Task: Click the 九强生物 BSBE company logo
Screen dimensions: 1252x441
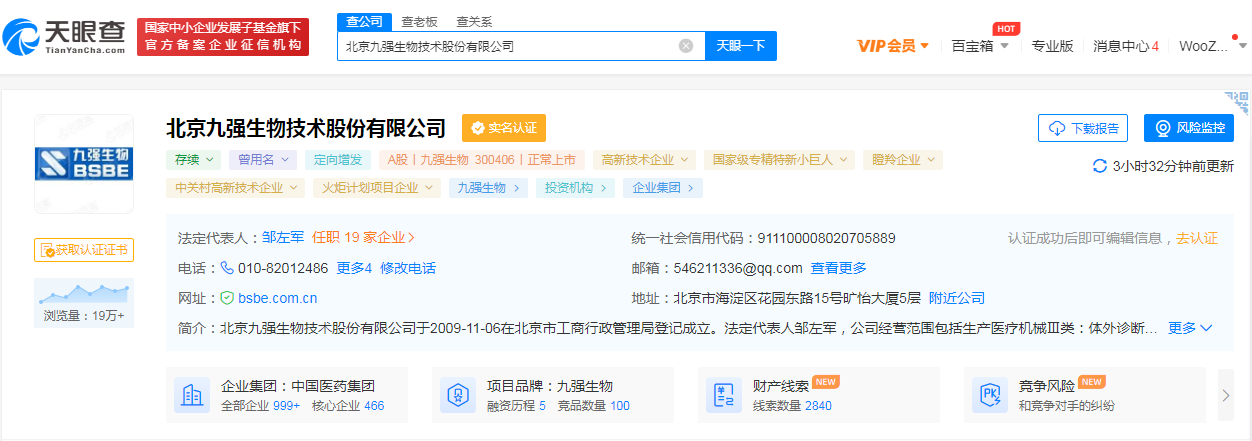Action: click(x=83, y=163)
